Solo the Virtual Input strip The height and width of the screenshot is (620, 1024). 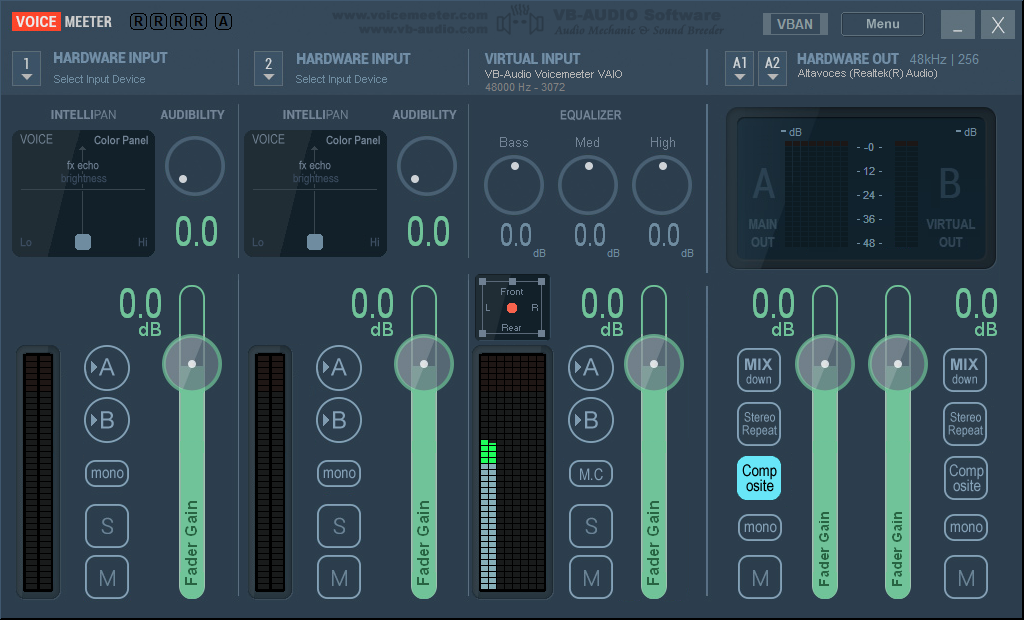pyautogui.click(x=591, y=526)
